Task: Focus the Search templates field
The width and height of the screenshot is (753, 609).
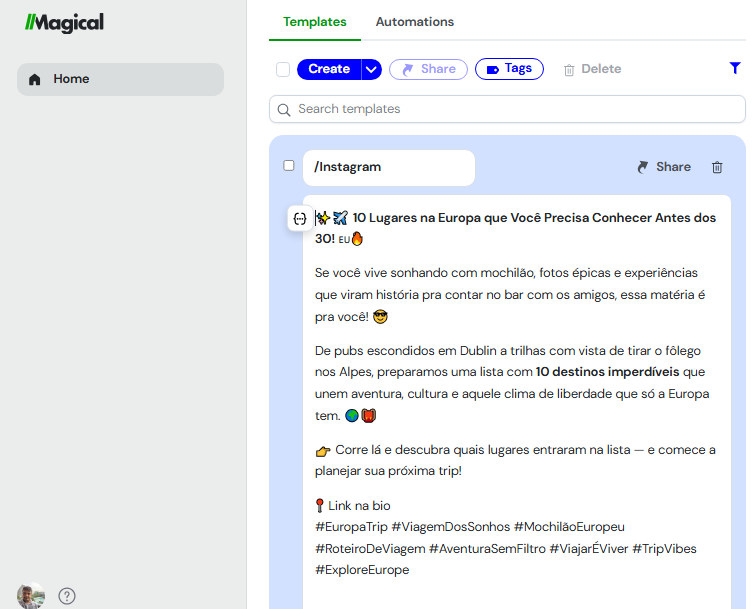Action: [x=507, y=109]
